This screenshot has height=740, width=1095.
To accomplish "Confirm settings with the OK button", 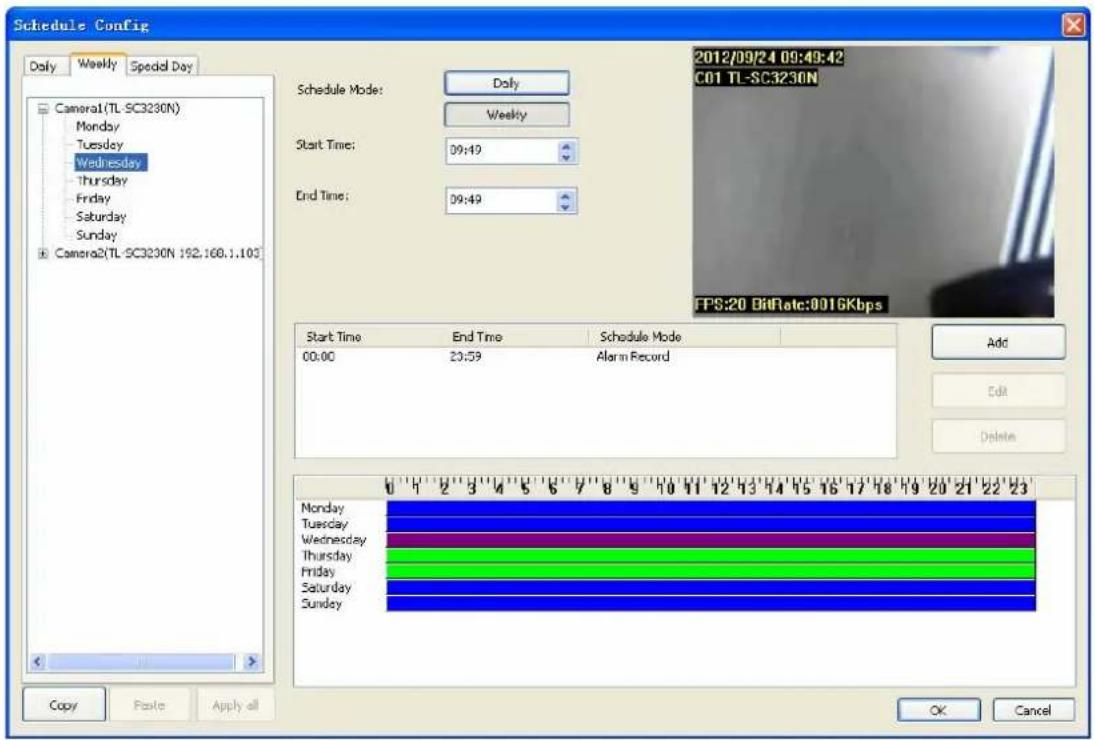I will click(939, 710).
